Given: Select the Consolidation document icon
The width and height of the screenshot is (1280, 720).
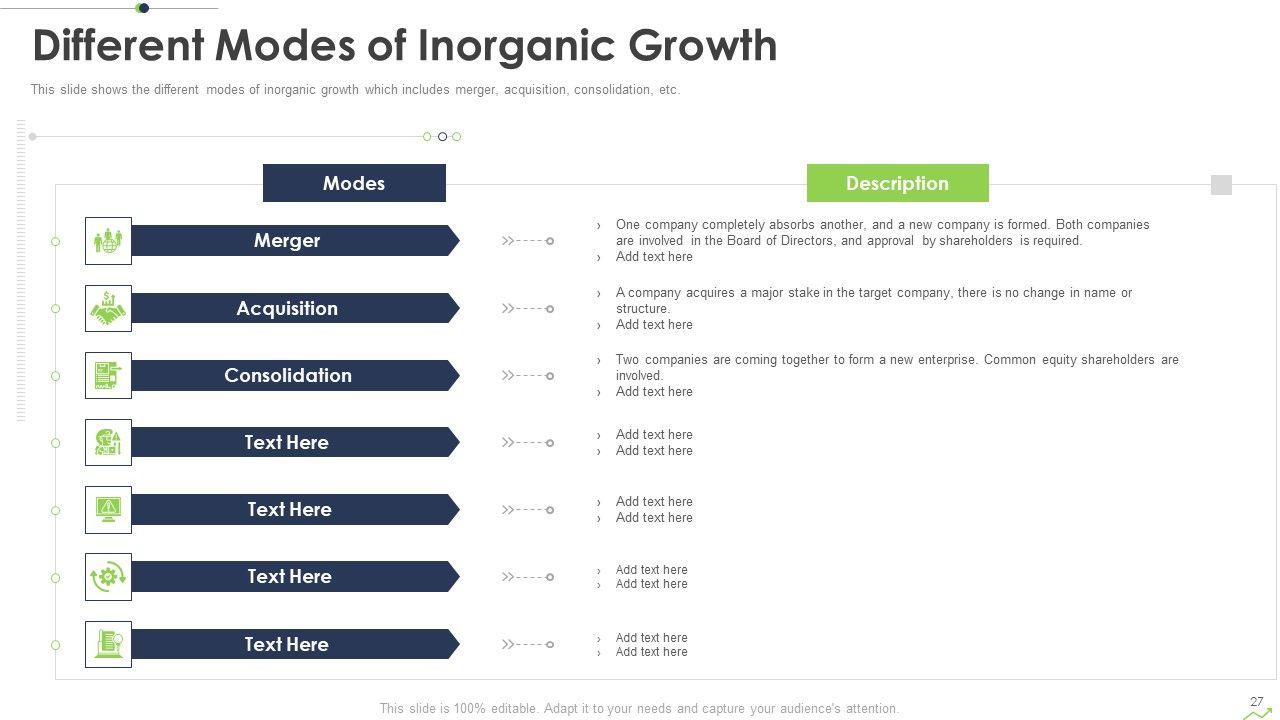Looking at the screenshot, I should tap(108, 376).
